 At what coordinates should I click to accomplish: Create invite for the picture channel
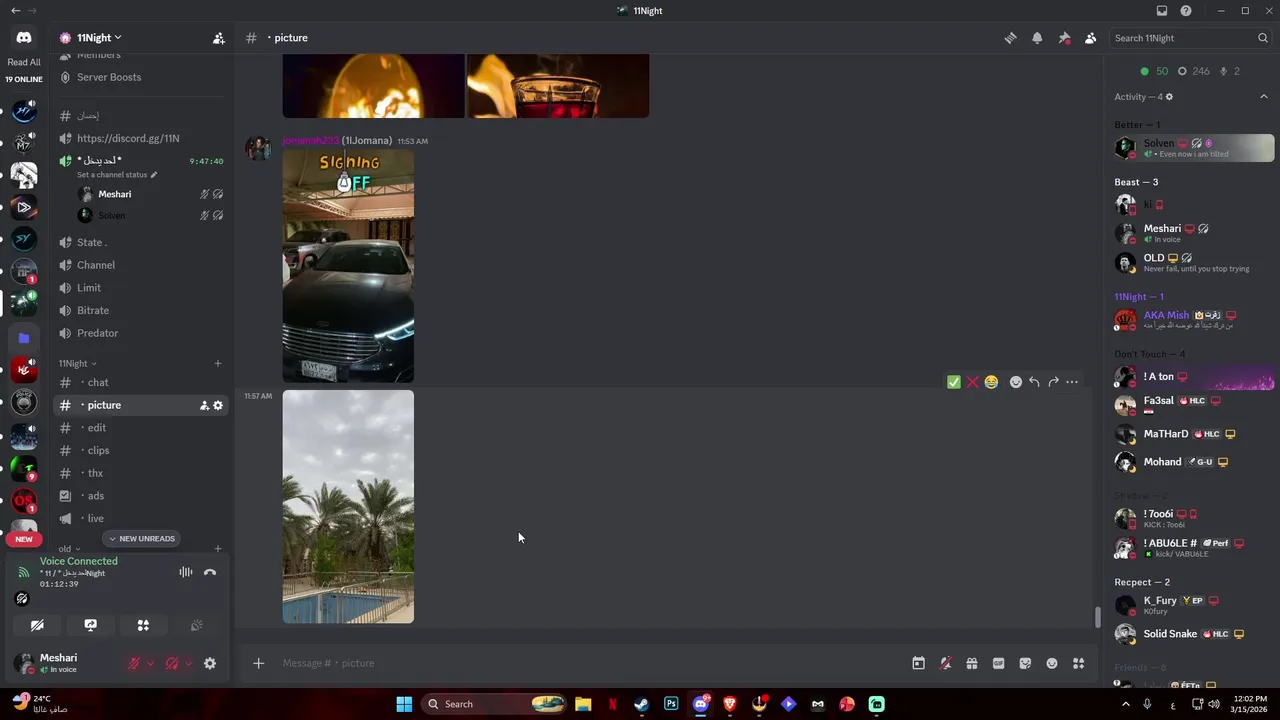click(x=204, y=405)
